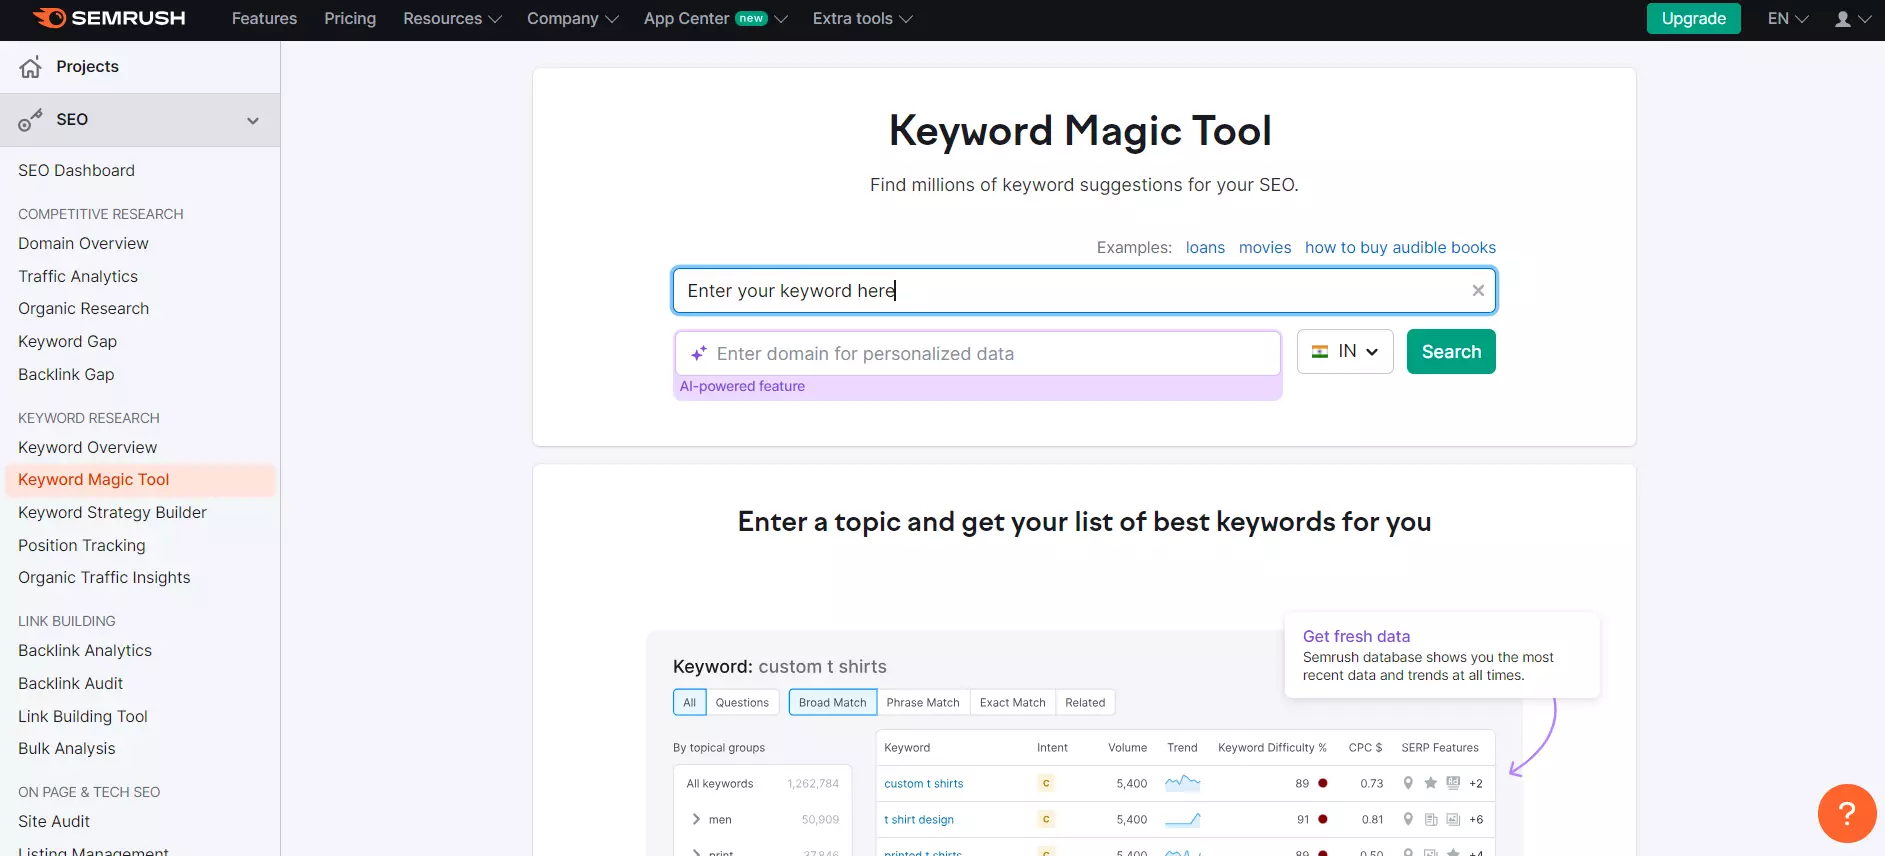The width and height of the screenshot is (1885, 856).
Task: Click the trend sparkline for custom t shirts
Action: tap(1183, 783)
